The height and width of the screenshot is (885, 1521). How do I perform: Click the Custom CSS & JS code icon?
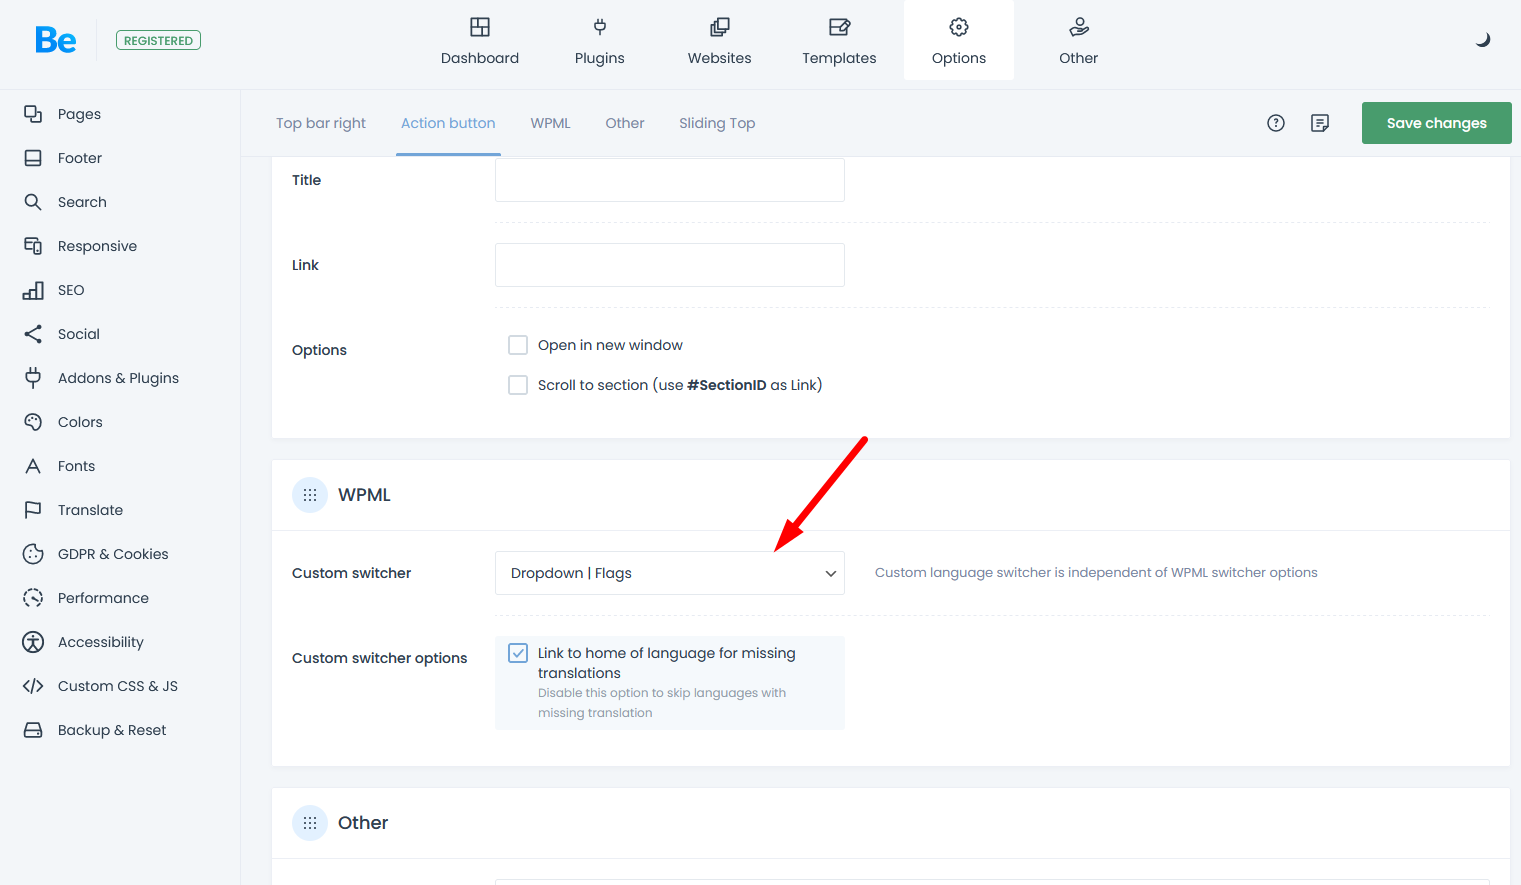click(33, 686)
